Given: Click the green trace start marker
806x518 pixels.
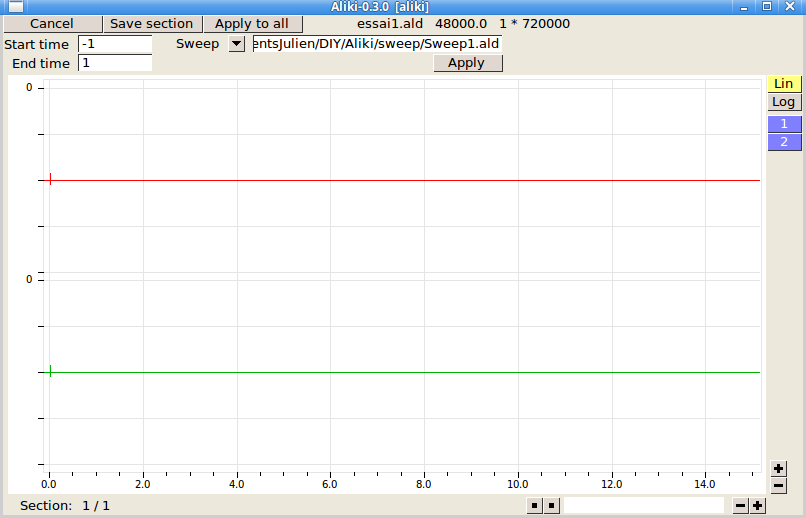Looking at the screenshot, I should pyautogui.click(x=50, y=371).
